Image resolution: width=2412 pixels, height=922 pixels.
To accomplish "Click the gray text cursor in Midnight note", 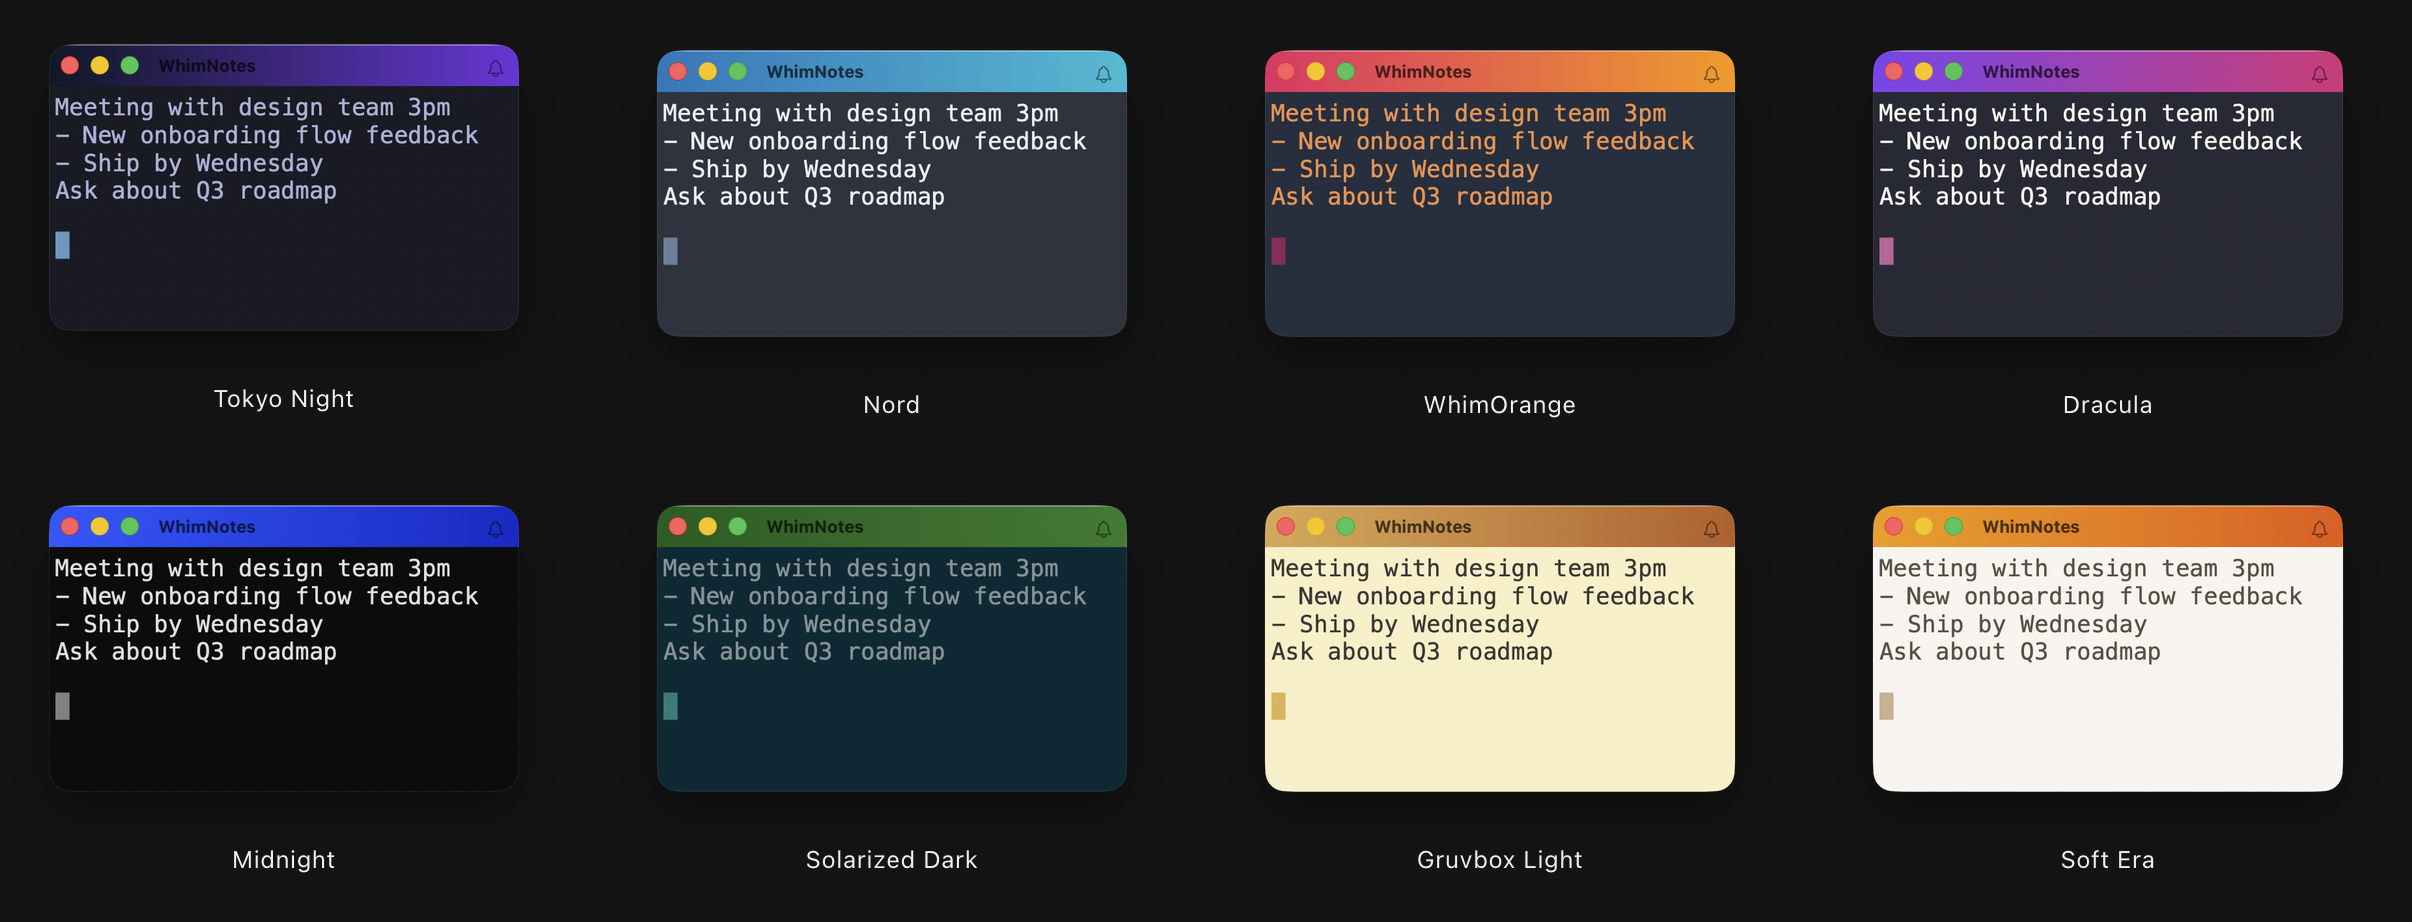I will coord(63,706).
